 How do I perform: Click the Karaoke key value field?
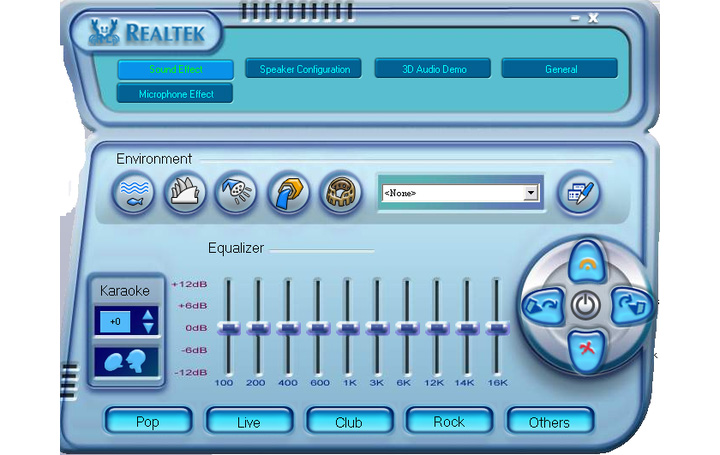coord(116,321)
